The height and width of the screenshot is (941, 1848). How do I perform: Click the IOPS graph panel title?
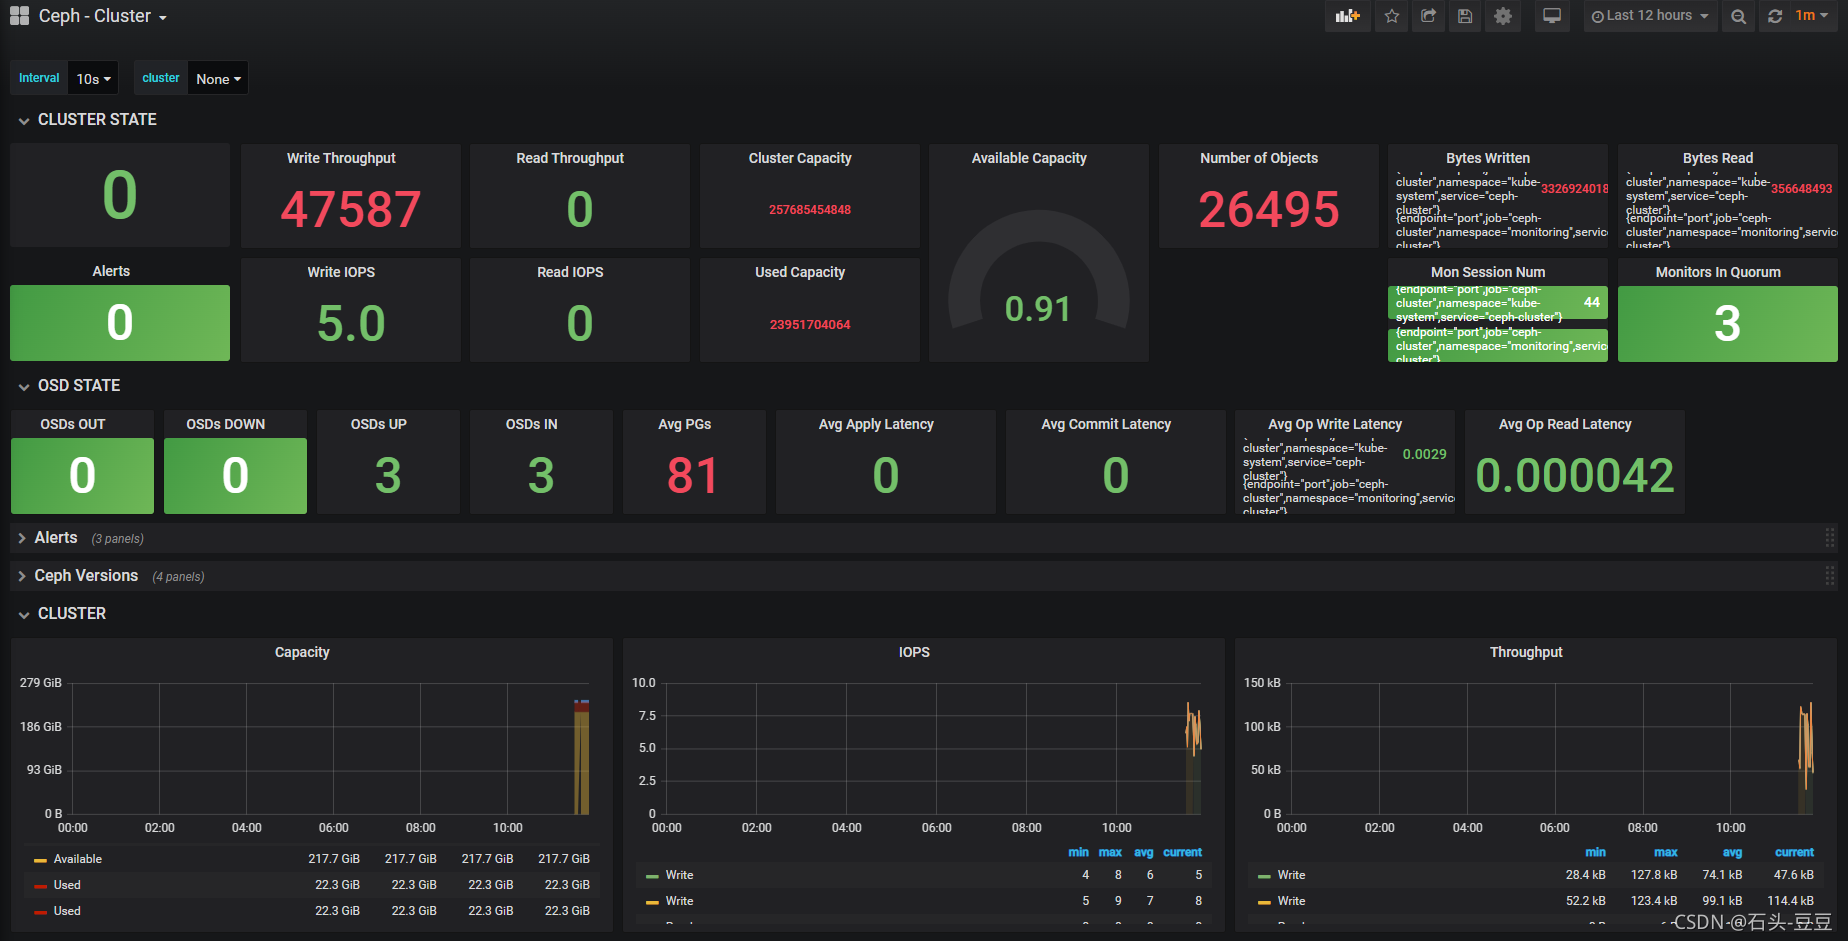[914, 652]
